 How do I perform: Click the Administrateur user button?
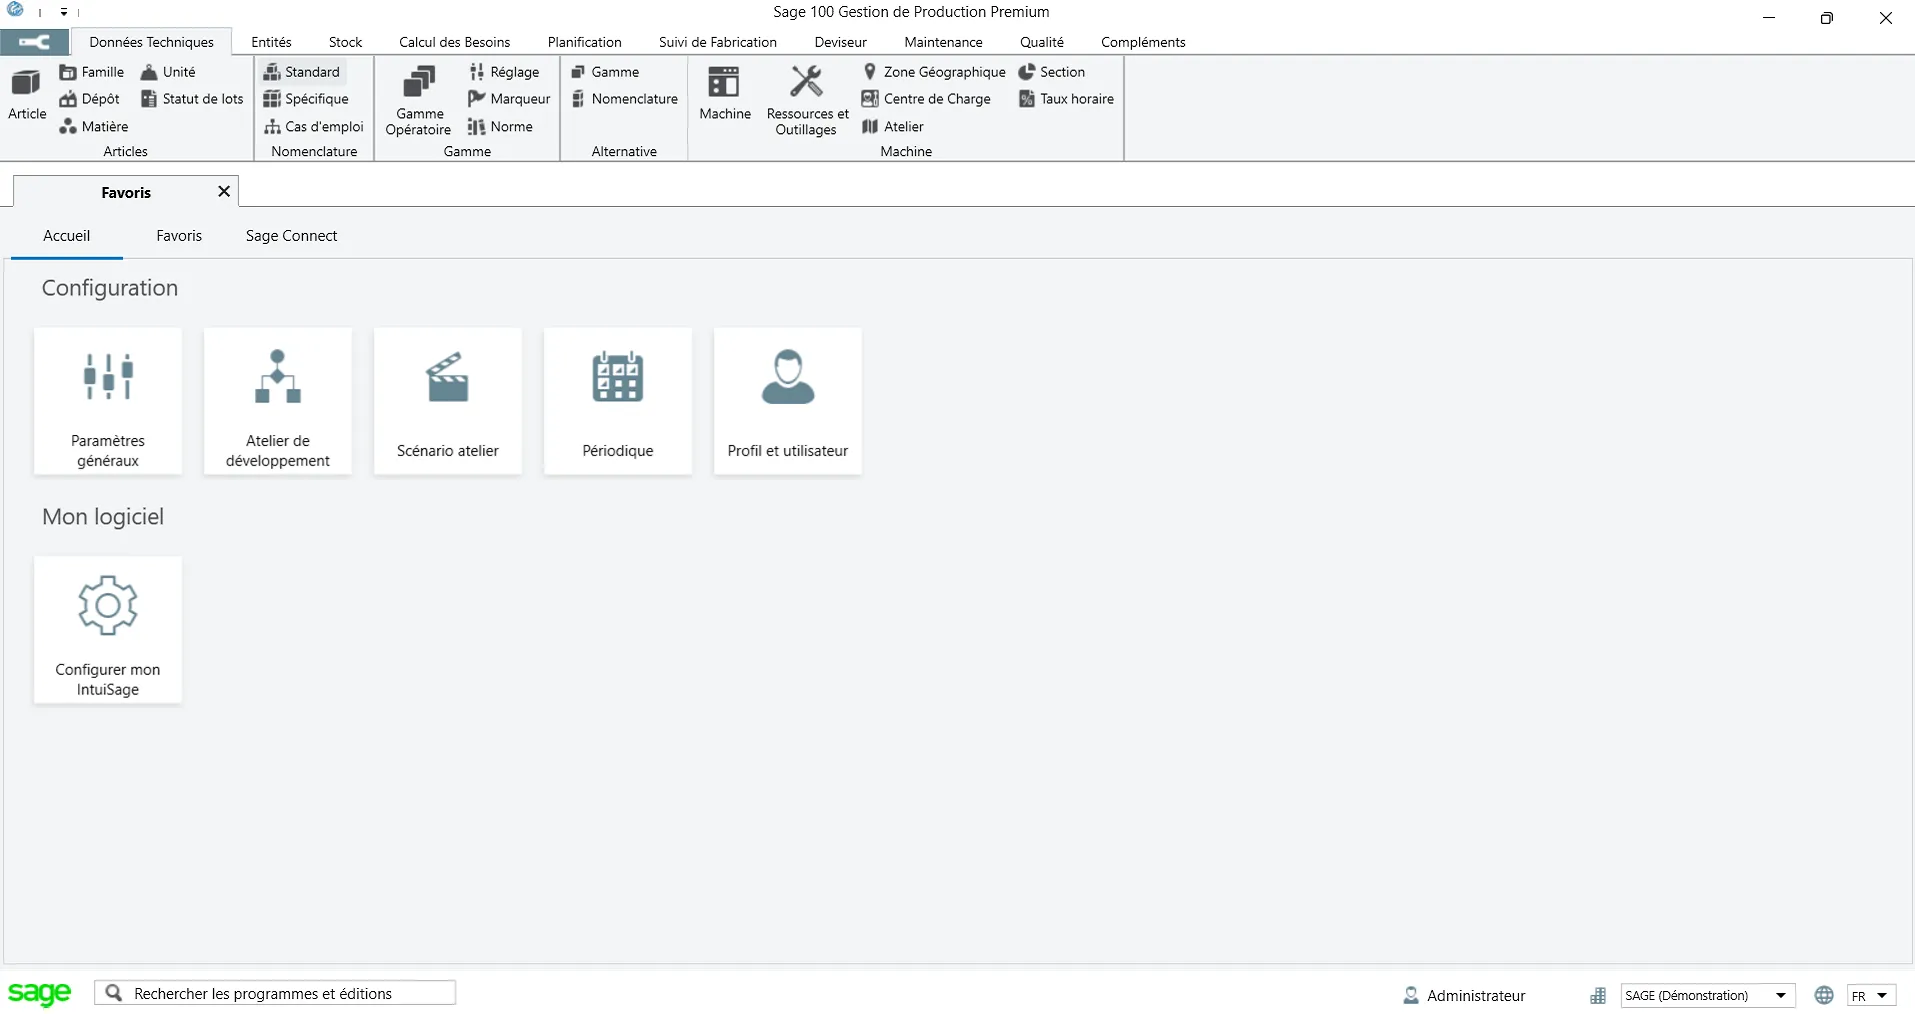click(x=1464, y=996)
